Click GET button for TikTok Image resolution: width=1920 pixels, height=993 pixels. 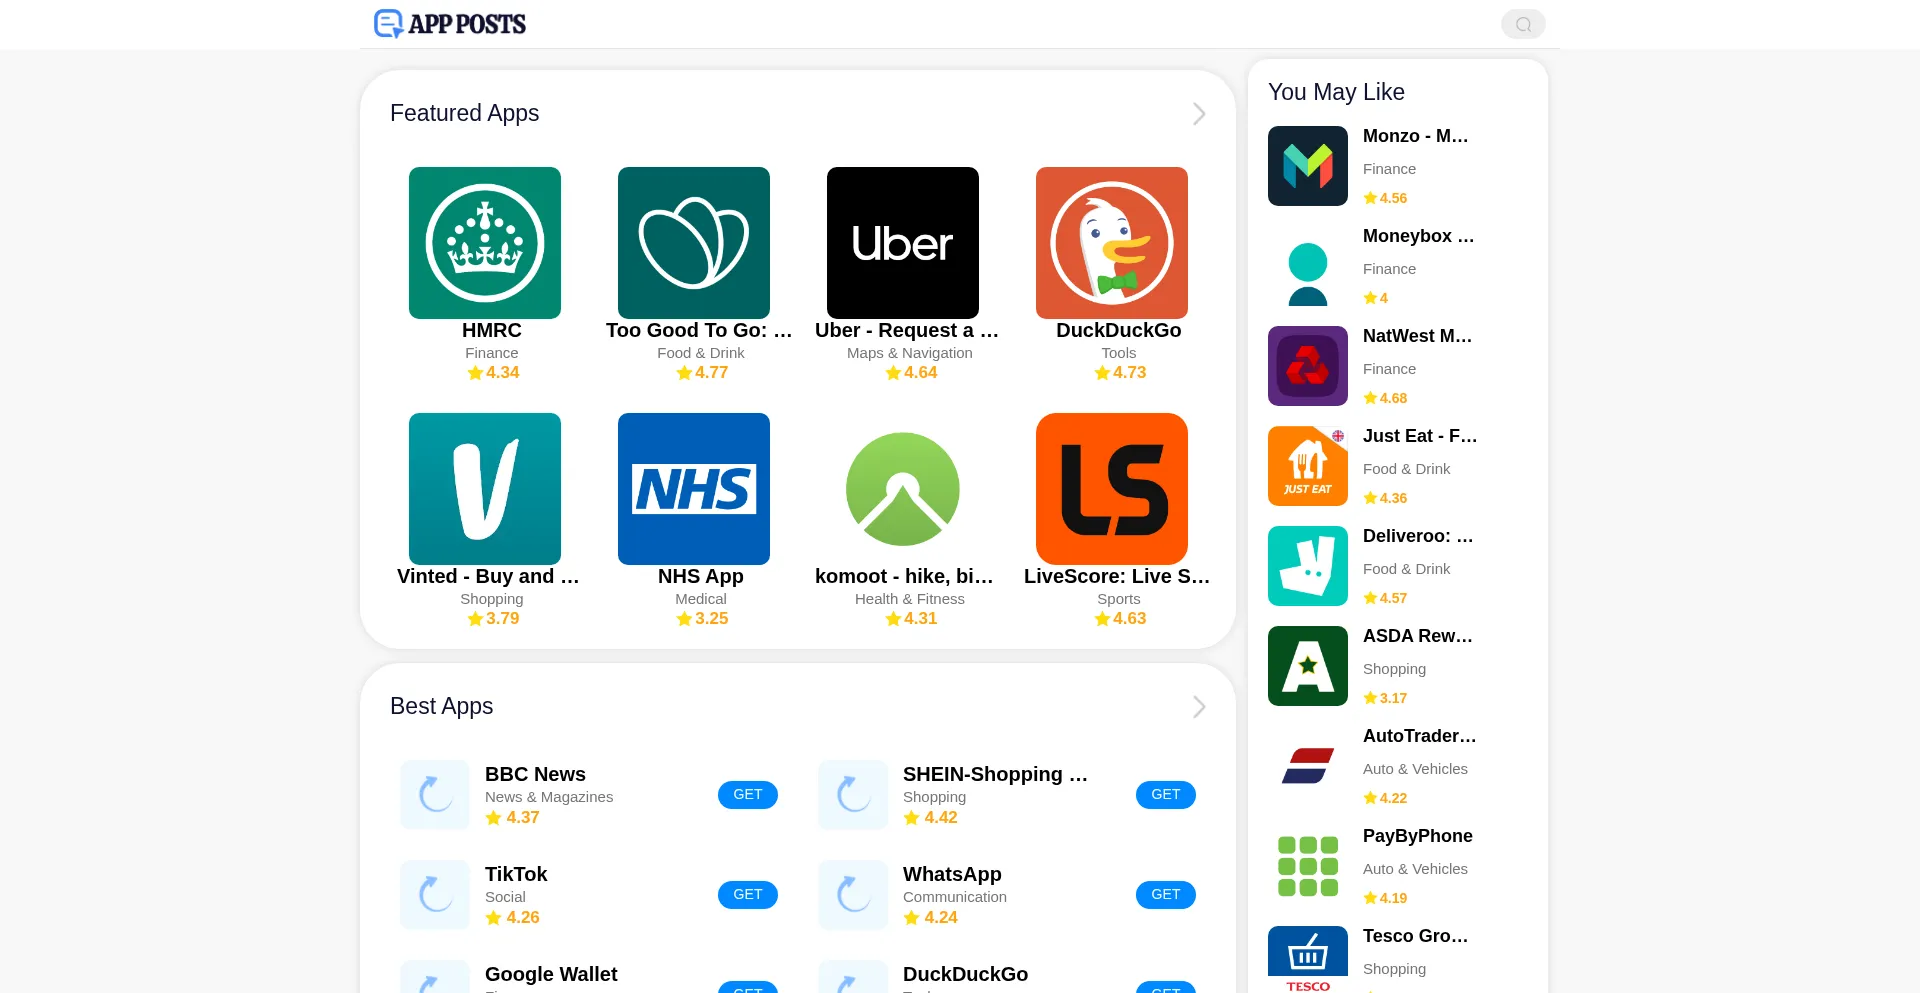(x=748, y=895)
